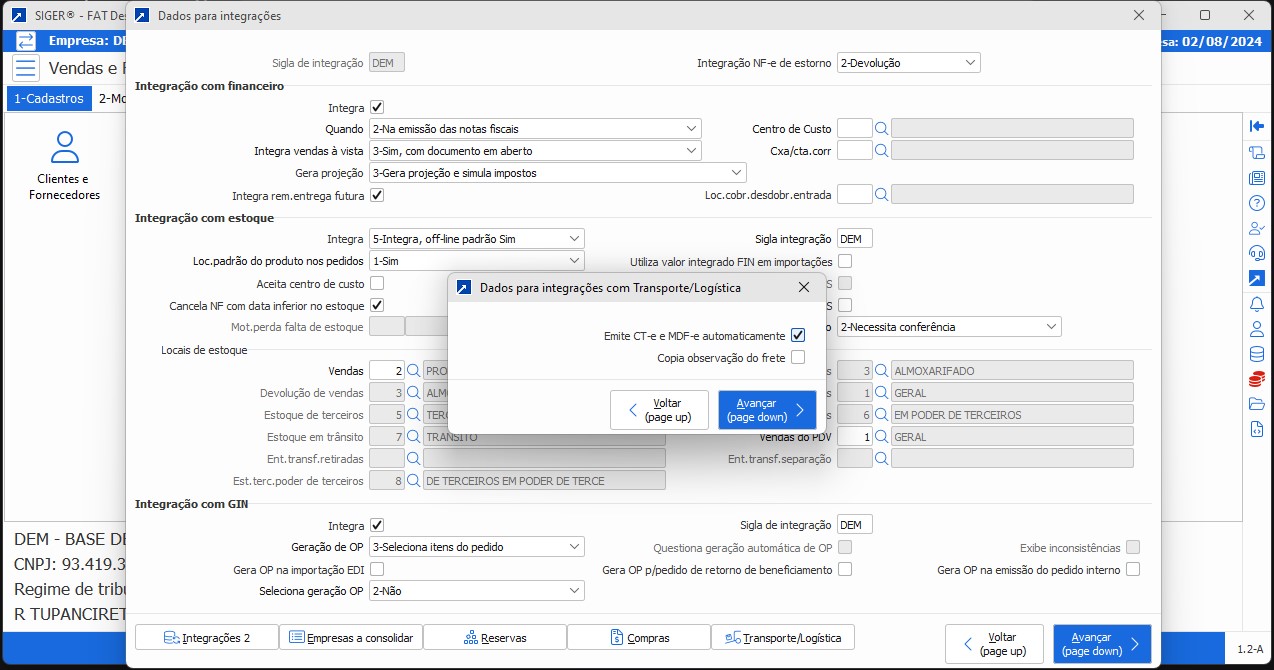This screenshot has height=670, width=1274.
Task: Click the Vendas do PDV number field
Action: pyautogui.click(x=853, y=437)
